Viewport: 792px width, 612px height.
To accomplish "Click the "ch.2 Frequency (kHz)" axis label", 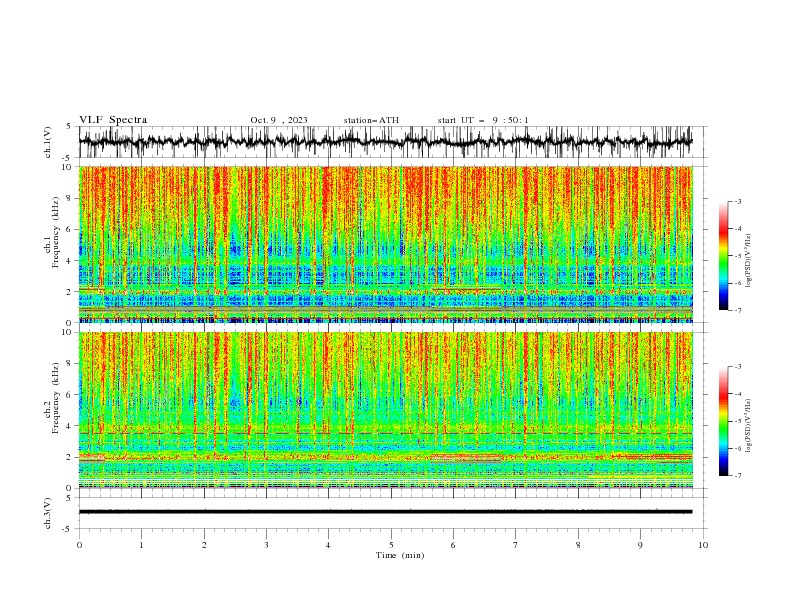I will [53, 398].
